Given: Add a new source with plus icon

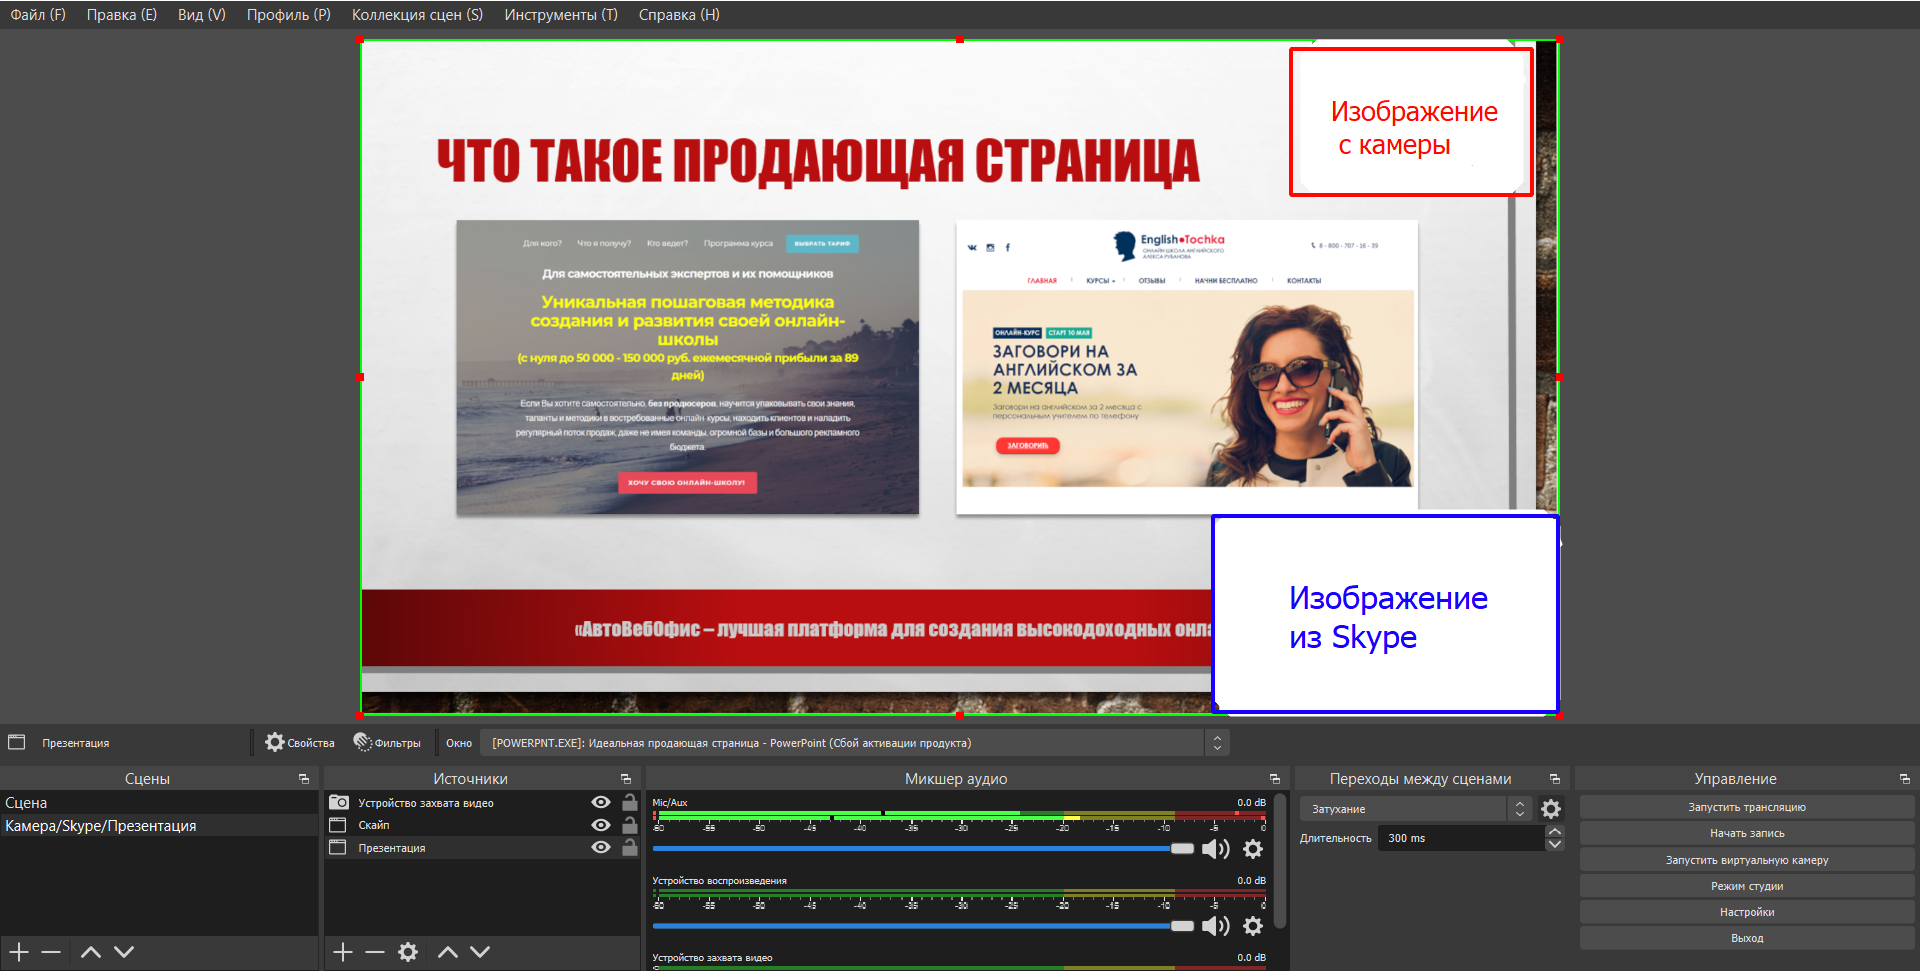Looking at the screenshot, I should click(343, 952).
